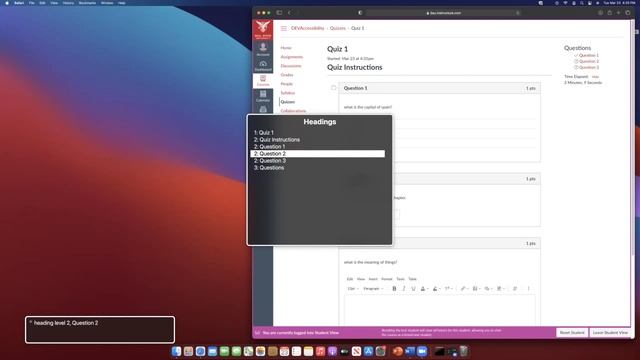This screenshot has width=640, height=360.
Task: Open App Store from the Dock
Action: point(368,351)
